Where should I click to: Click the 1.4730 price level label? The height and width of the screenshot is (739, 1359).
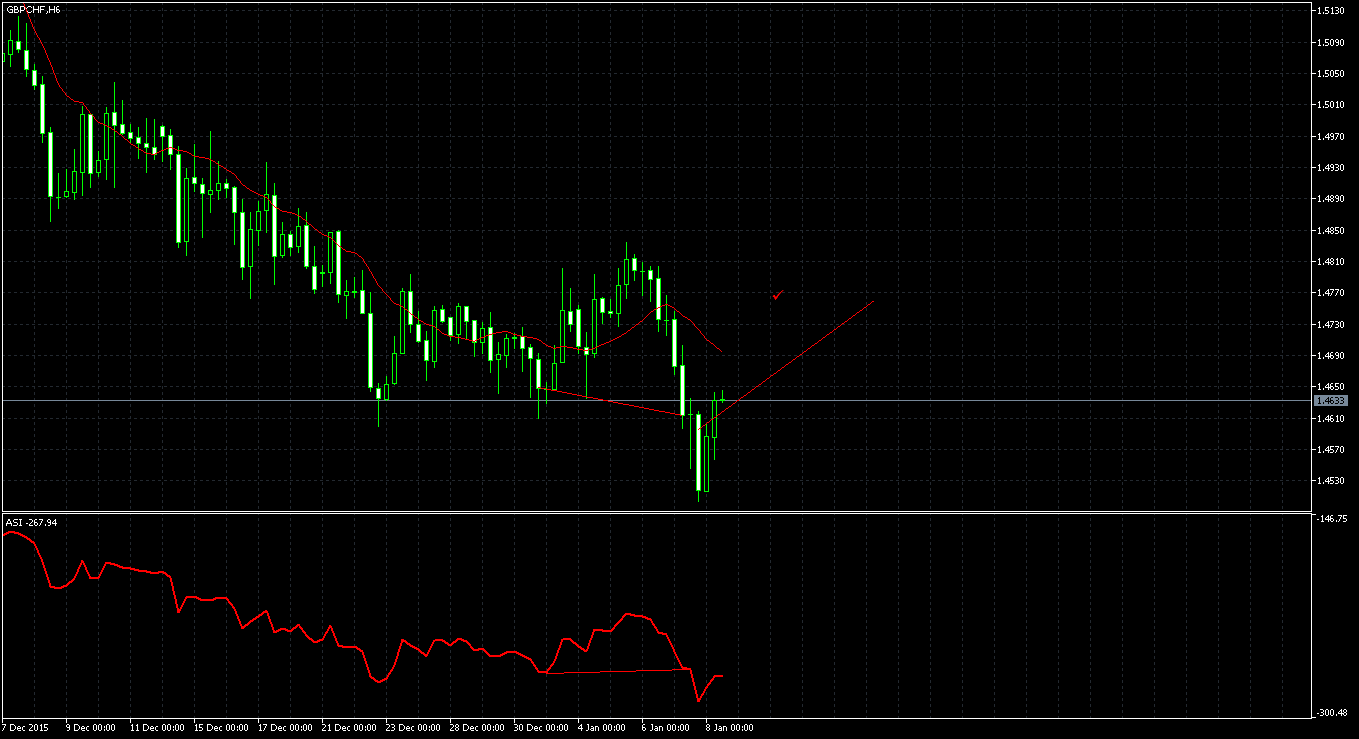click(x=1331, y=324)
